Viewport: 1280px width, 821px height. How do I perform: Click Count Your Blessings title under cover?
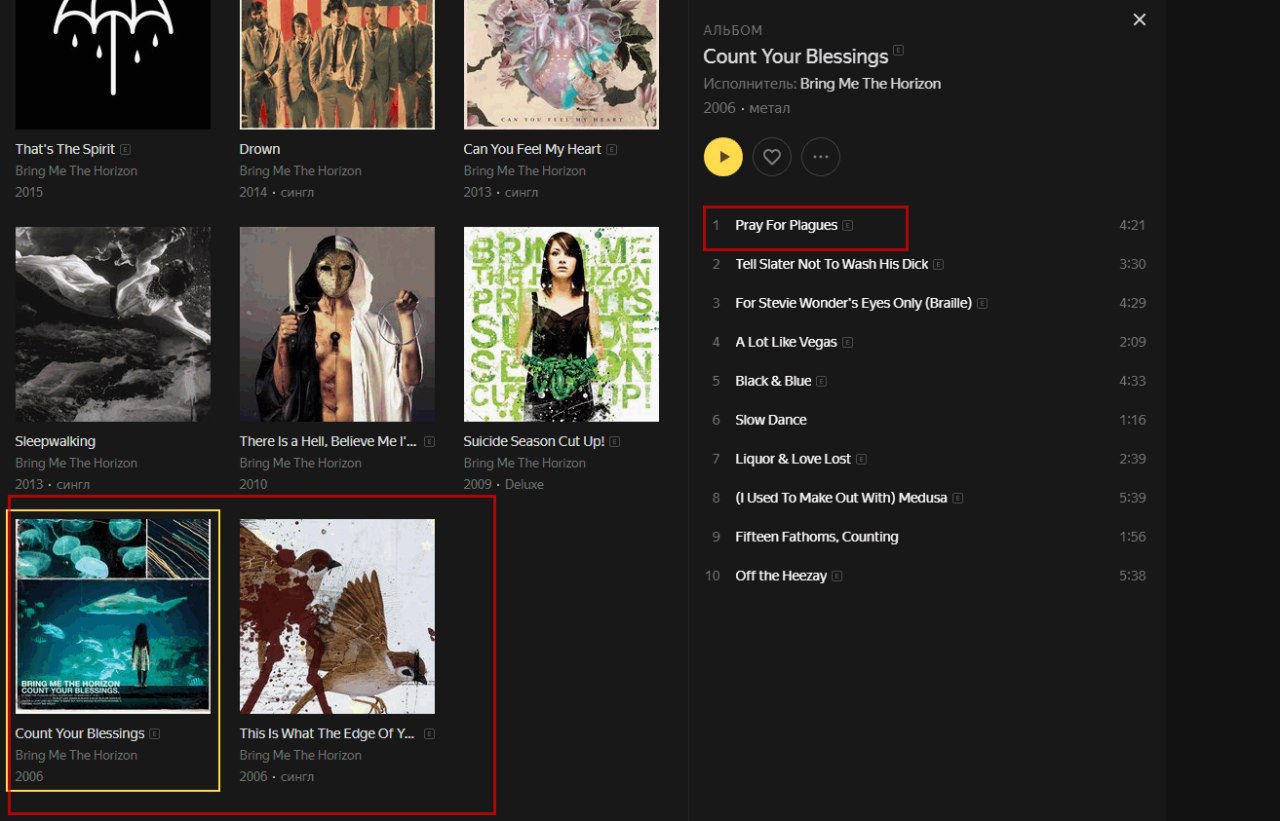pyautogui.click(x=80, y=733)
